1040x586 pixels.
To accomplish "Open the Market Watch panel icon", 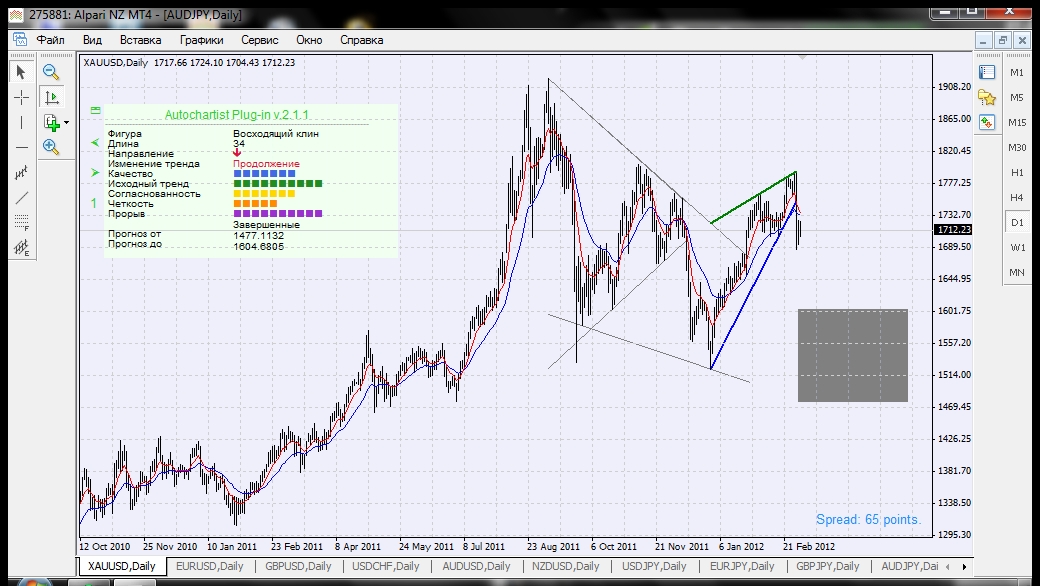I will tap(987, 72).
